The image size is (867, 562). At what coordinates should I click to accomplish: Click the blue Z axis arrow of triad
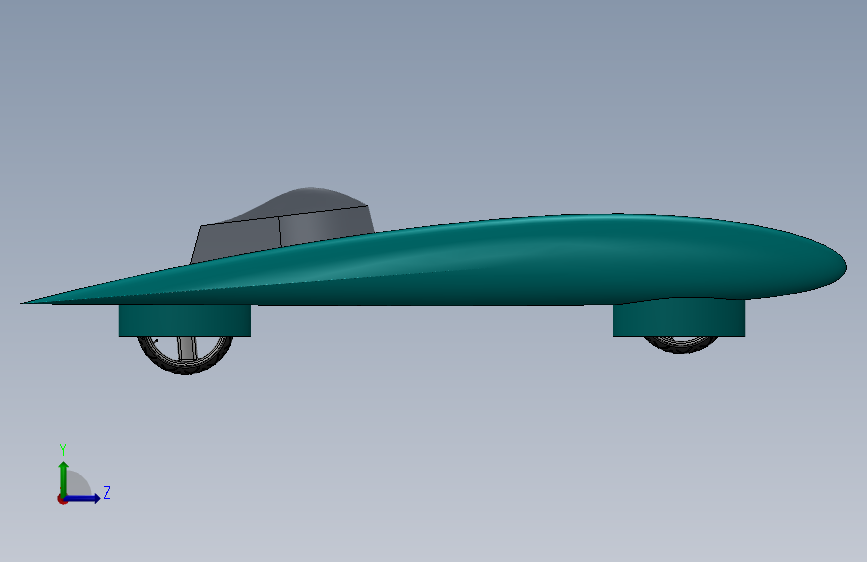click(83, 498)
